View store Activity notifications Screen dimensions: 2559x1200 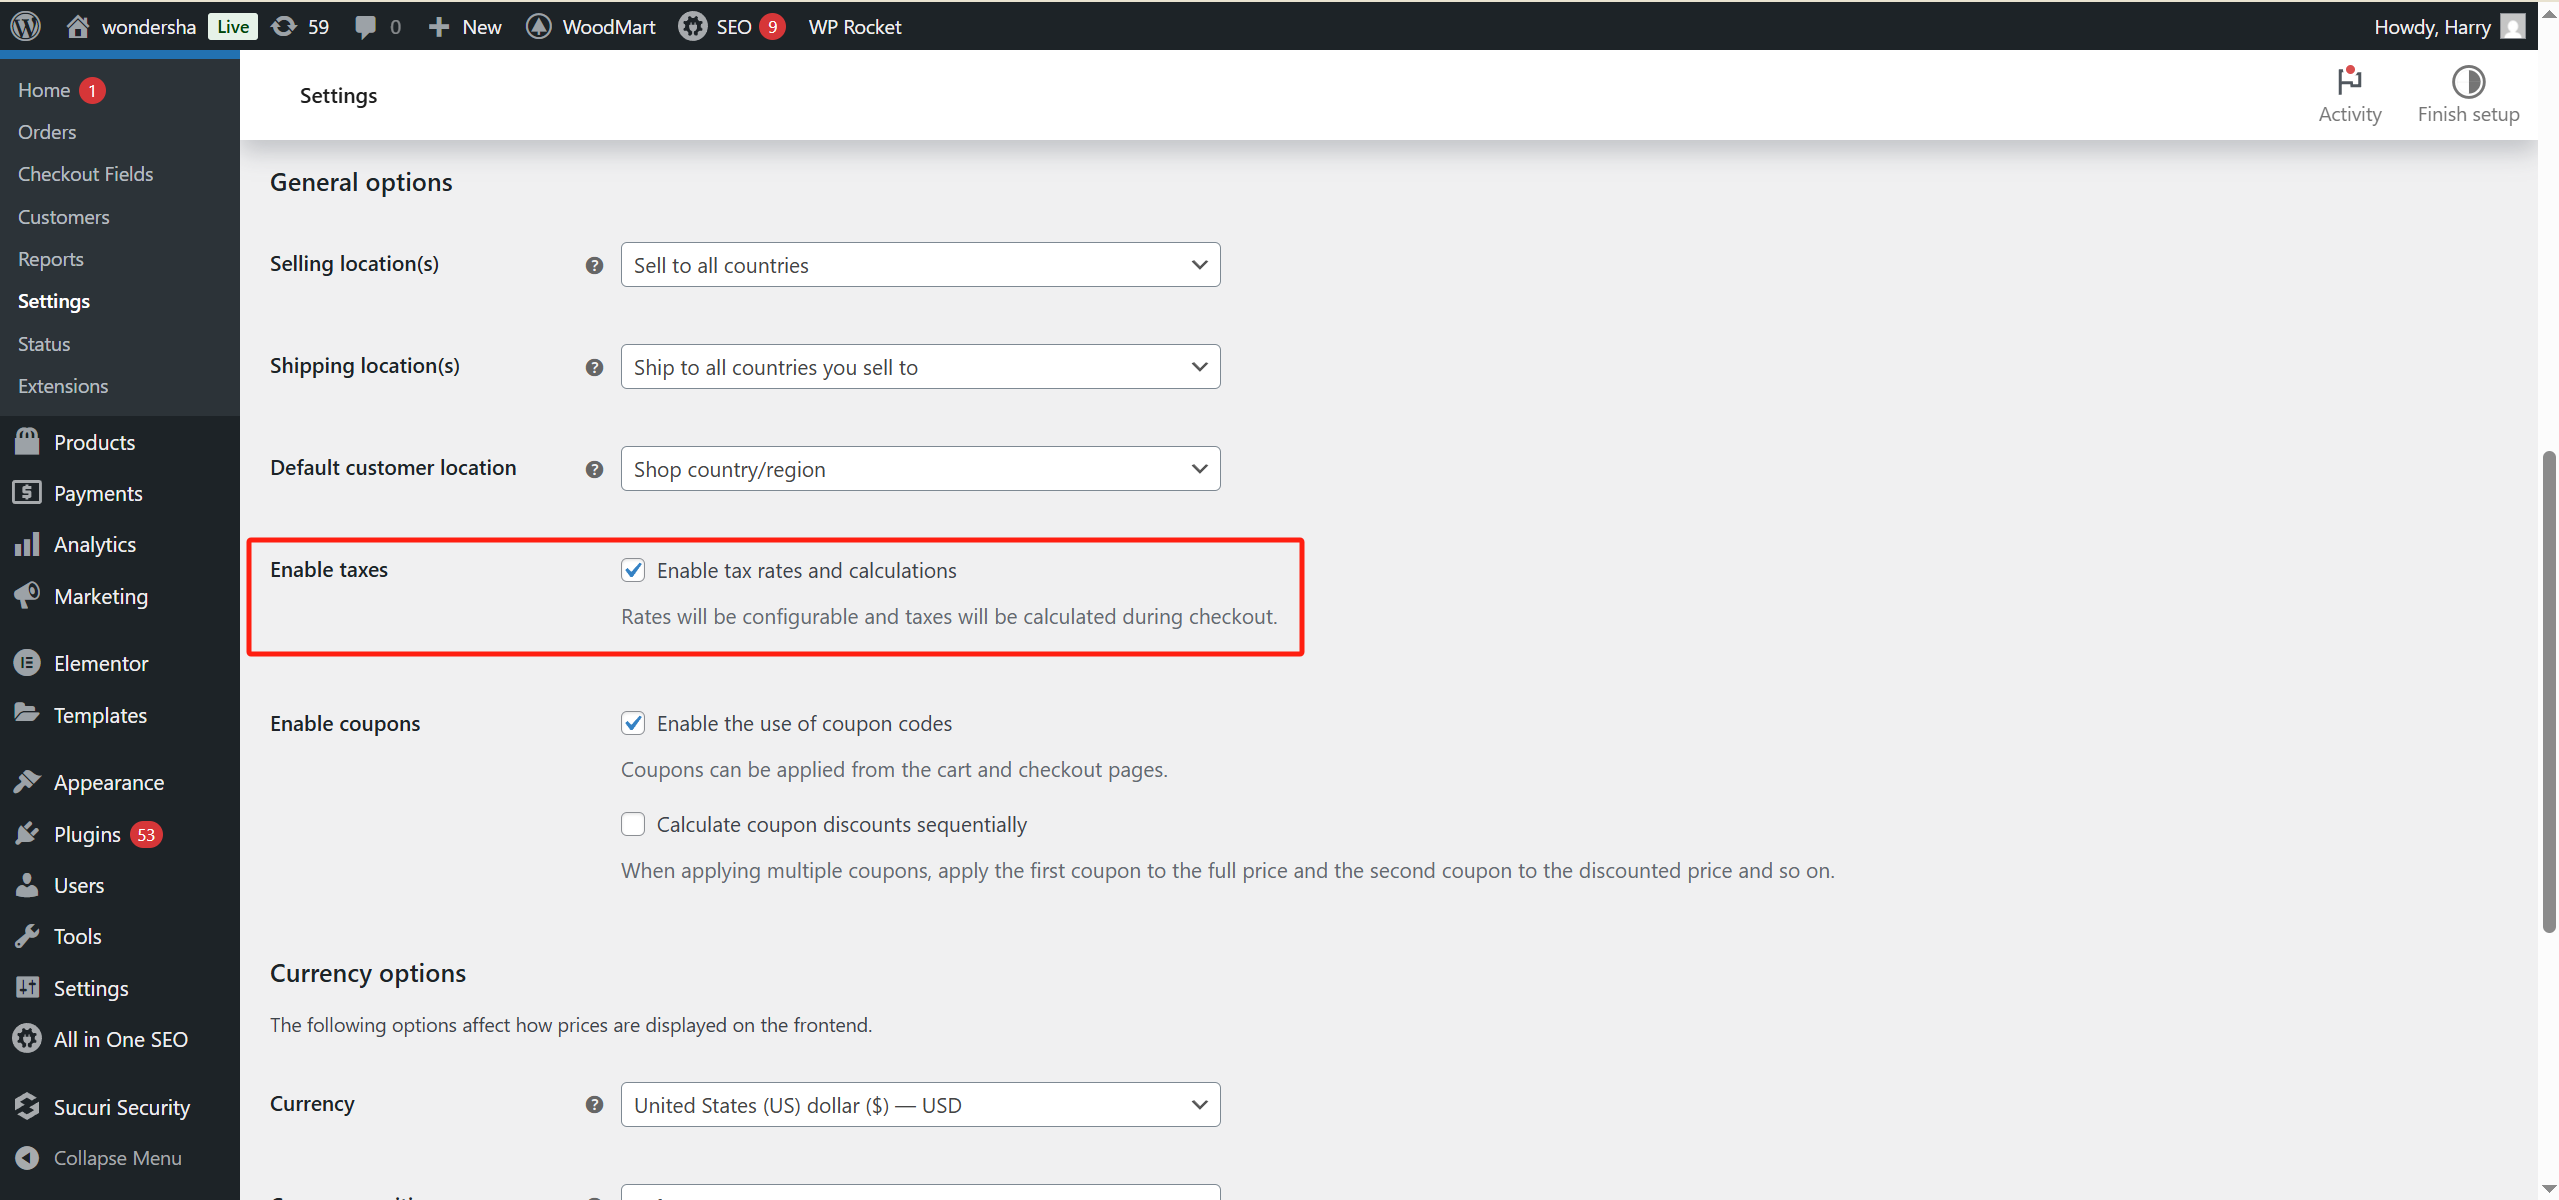click(x=2349, y=94)
